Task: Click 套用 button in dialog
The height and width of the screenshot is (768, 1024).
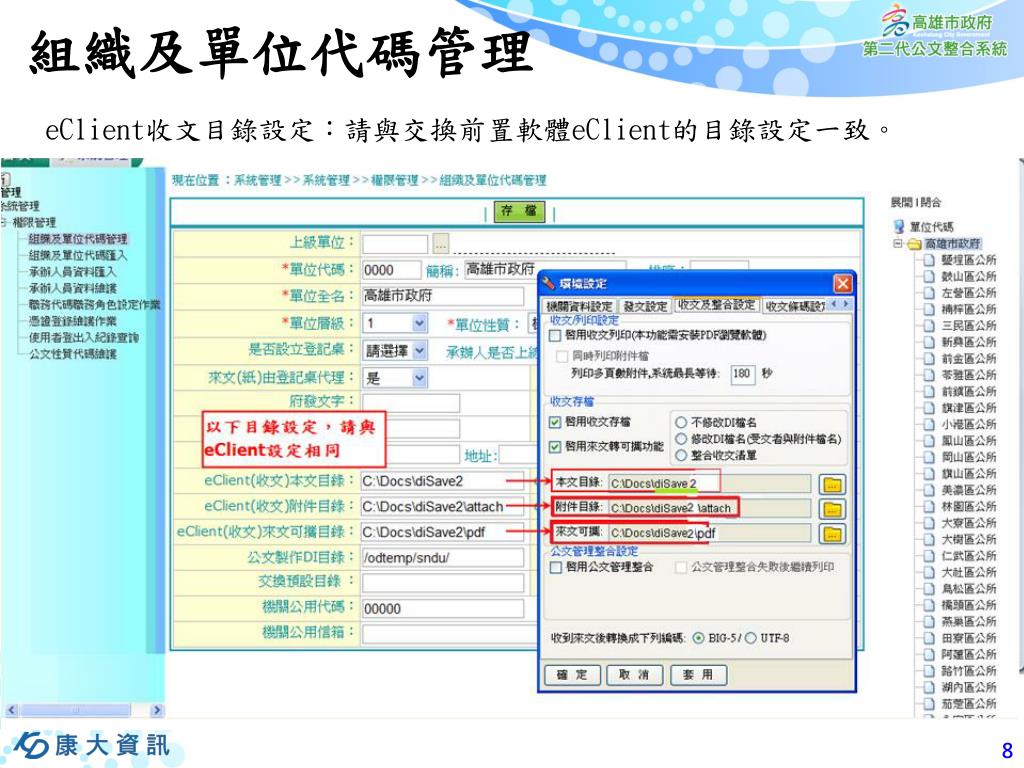Action: 698,675
